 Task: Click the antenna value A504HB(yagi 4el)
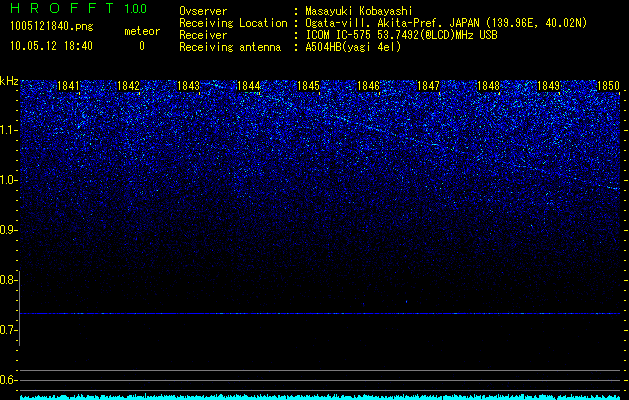[353, 47]
